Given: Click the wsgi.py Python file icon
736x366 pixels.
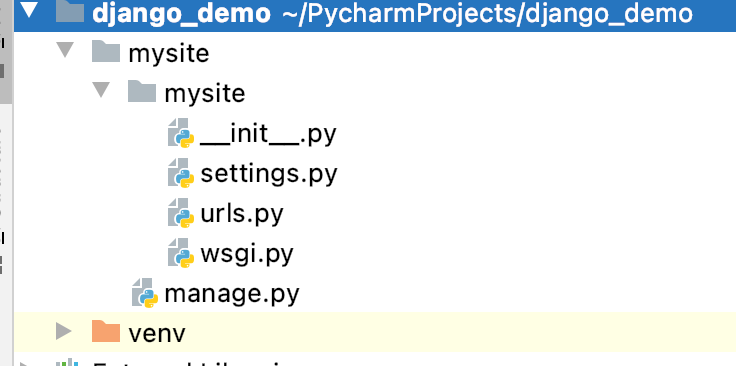Looking at the screenshot, I should point(181,253).
